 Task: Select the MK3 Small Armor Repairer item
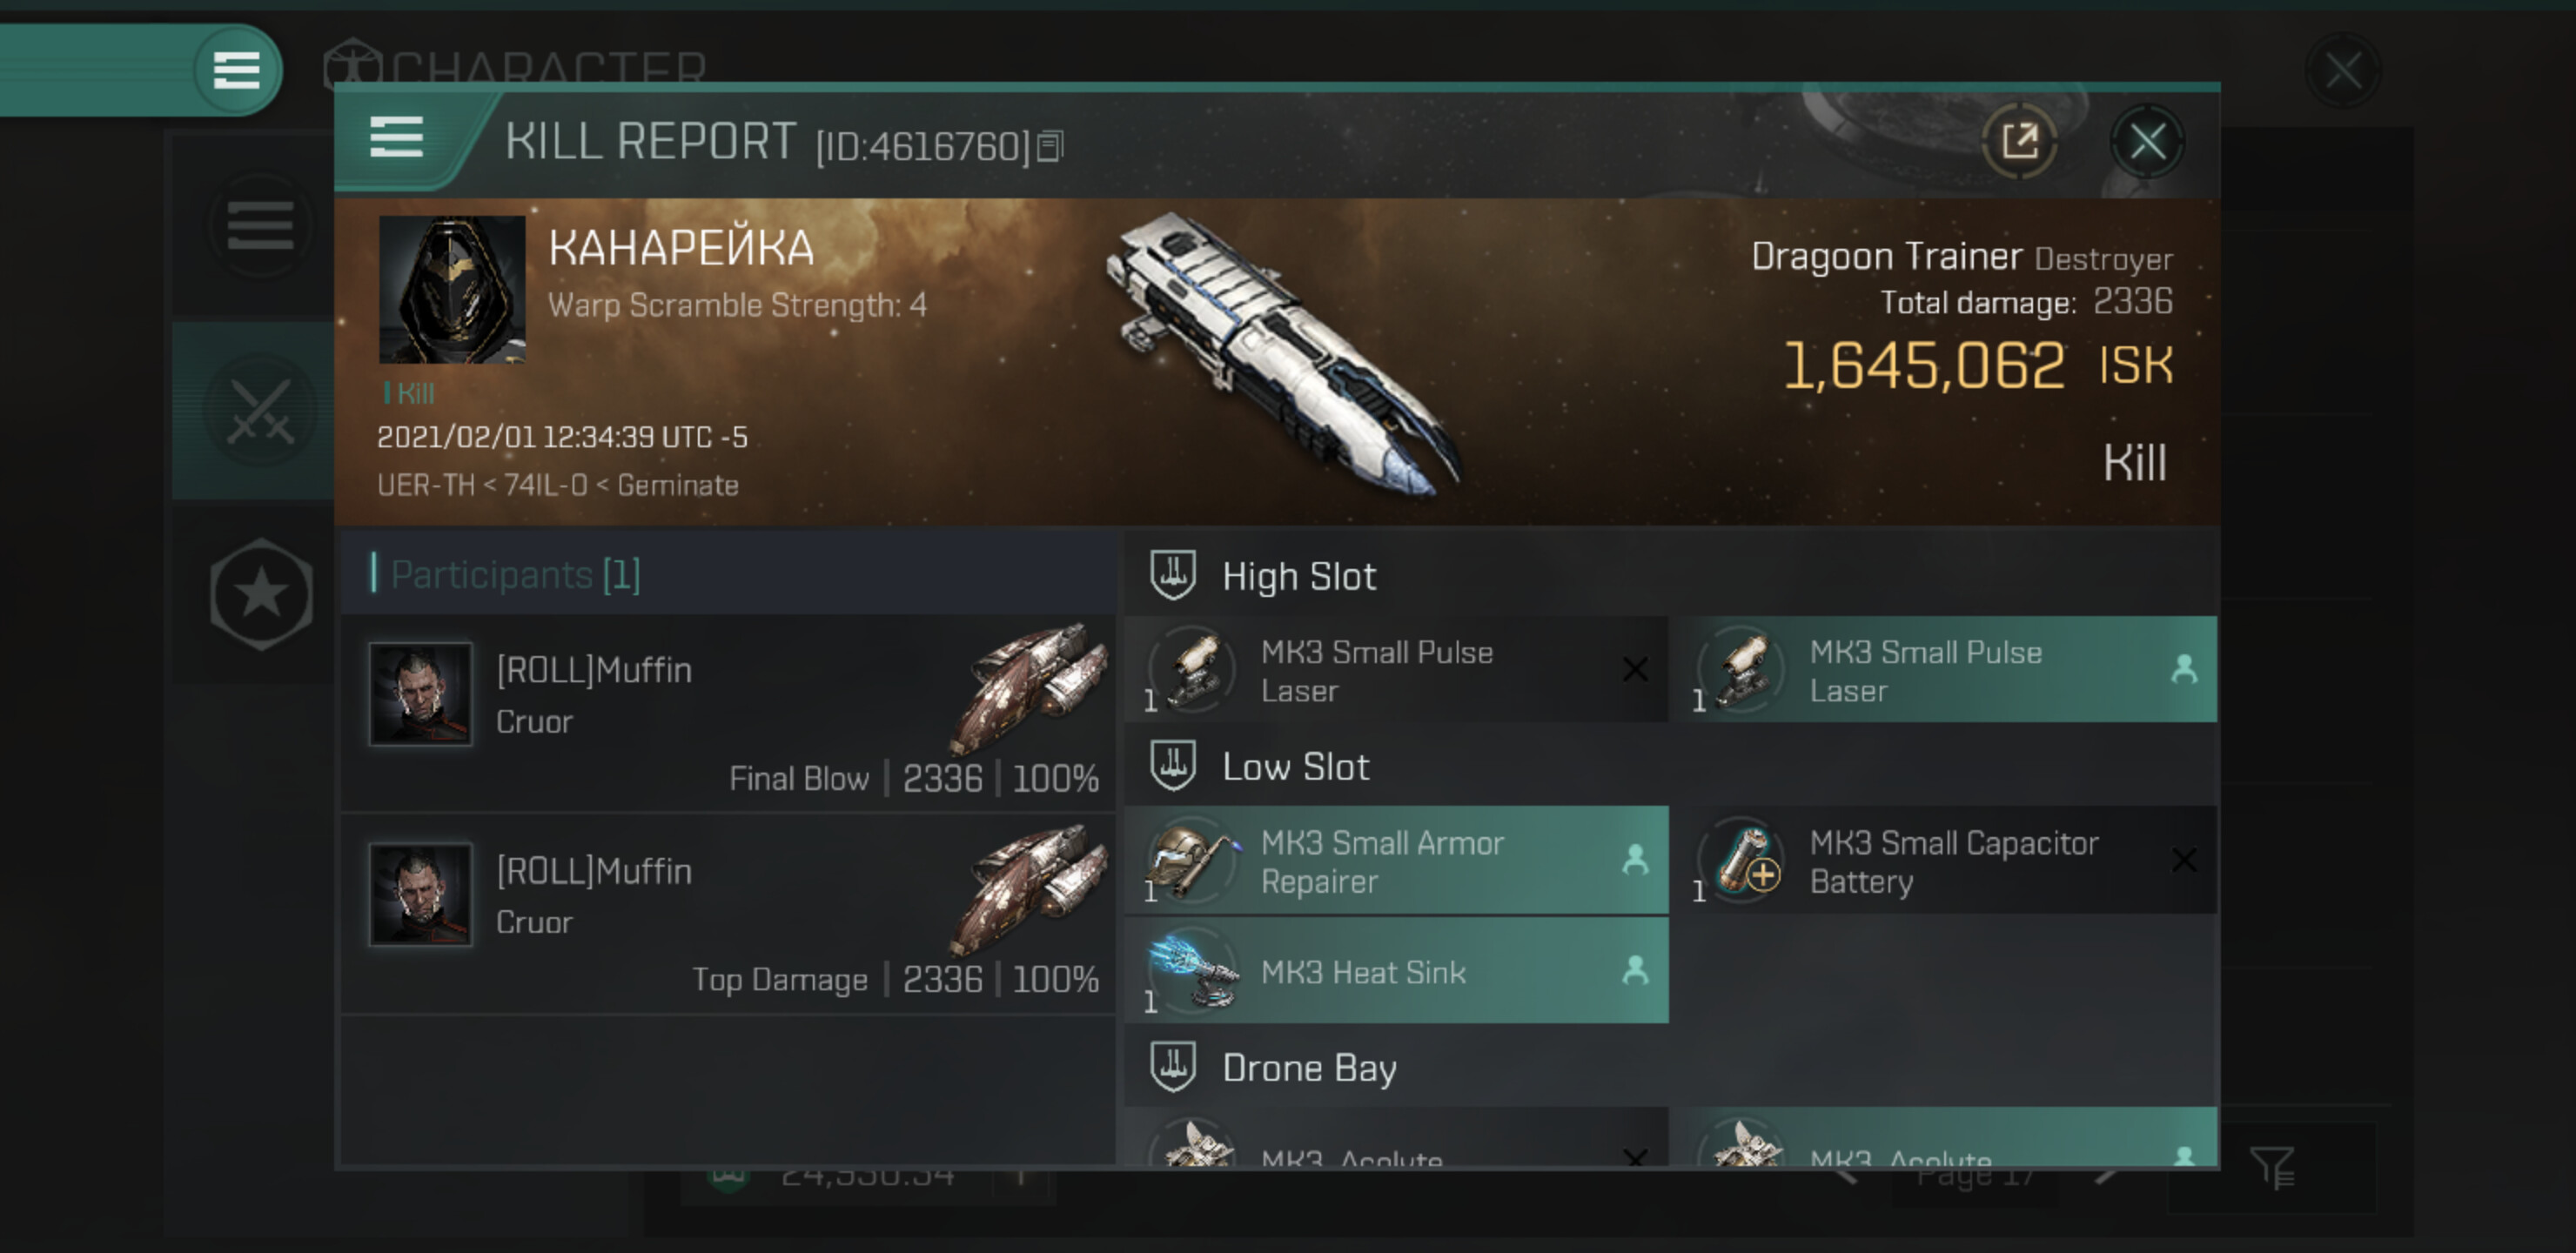pos(1397,861)
